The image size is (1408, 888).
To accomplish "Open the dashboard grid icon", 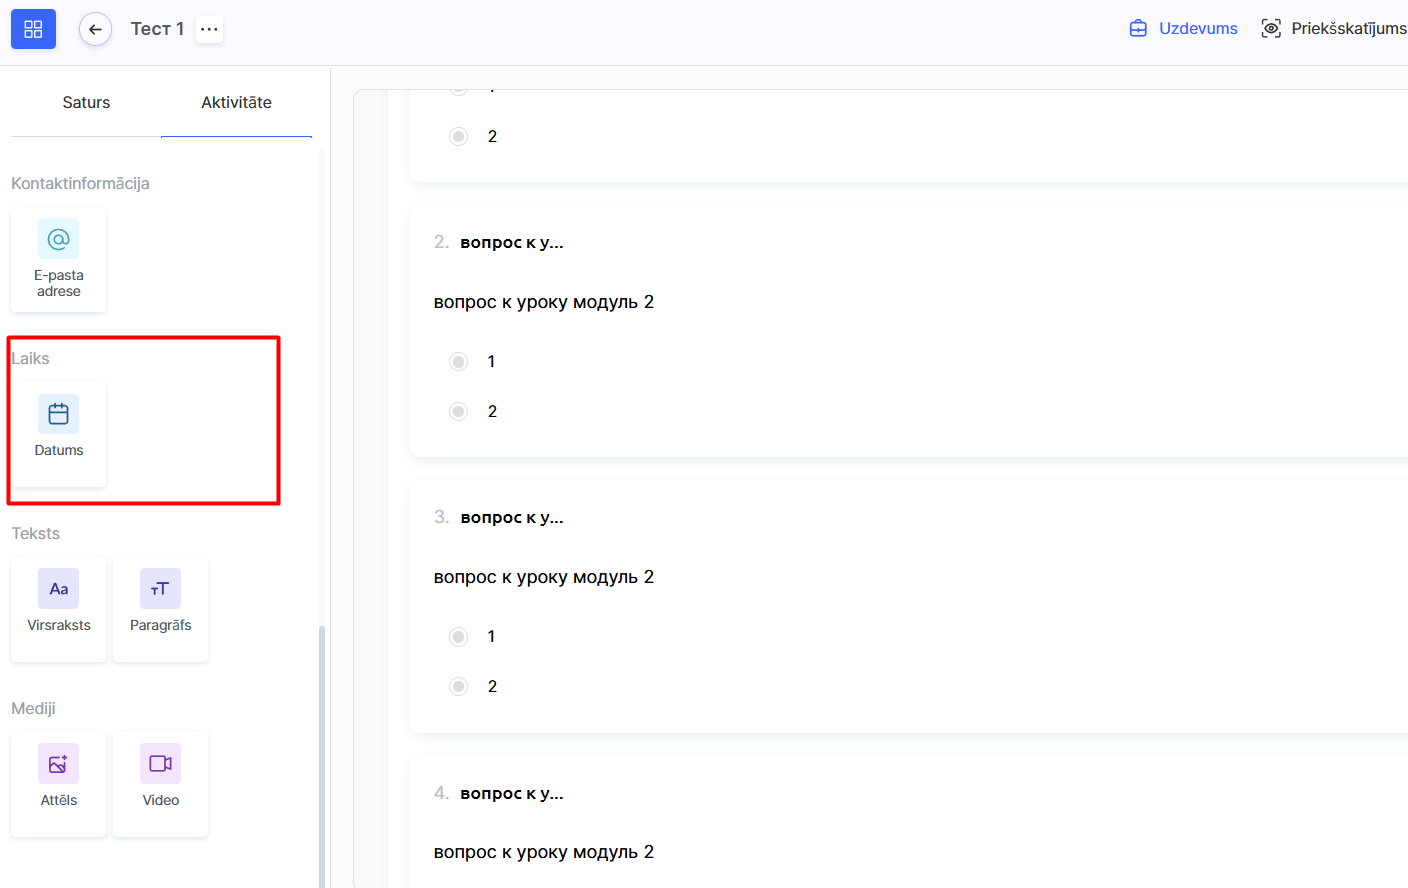I will click(33, 29).
